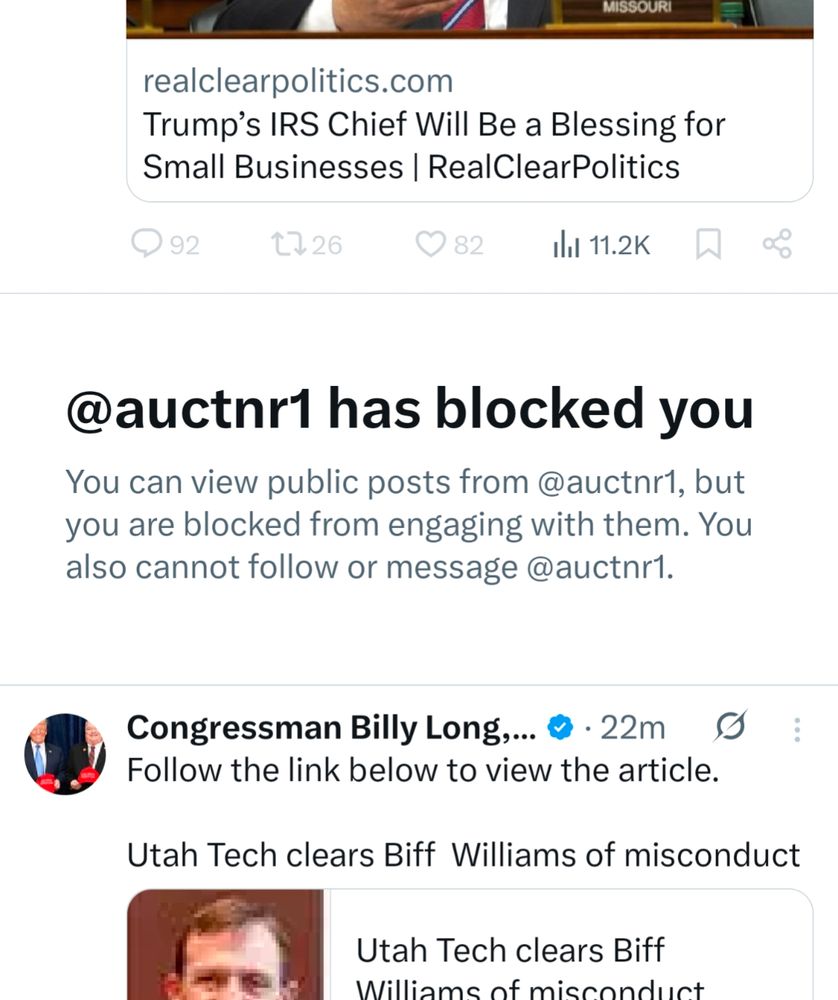Screen dimensions: 838x1000
Task: Open Trump's IRS Chief article headline
Action: (433, 145)
